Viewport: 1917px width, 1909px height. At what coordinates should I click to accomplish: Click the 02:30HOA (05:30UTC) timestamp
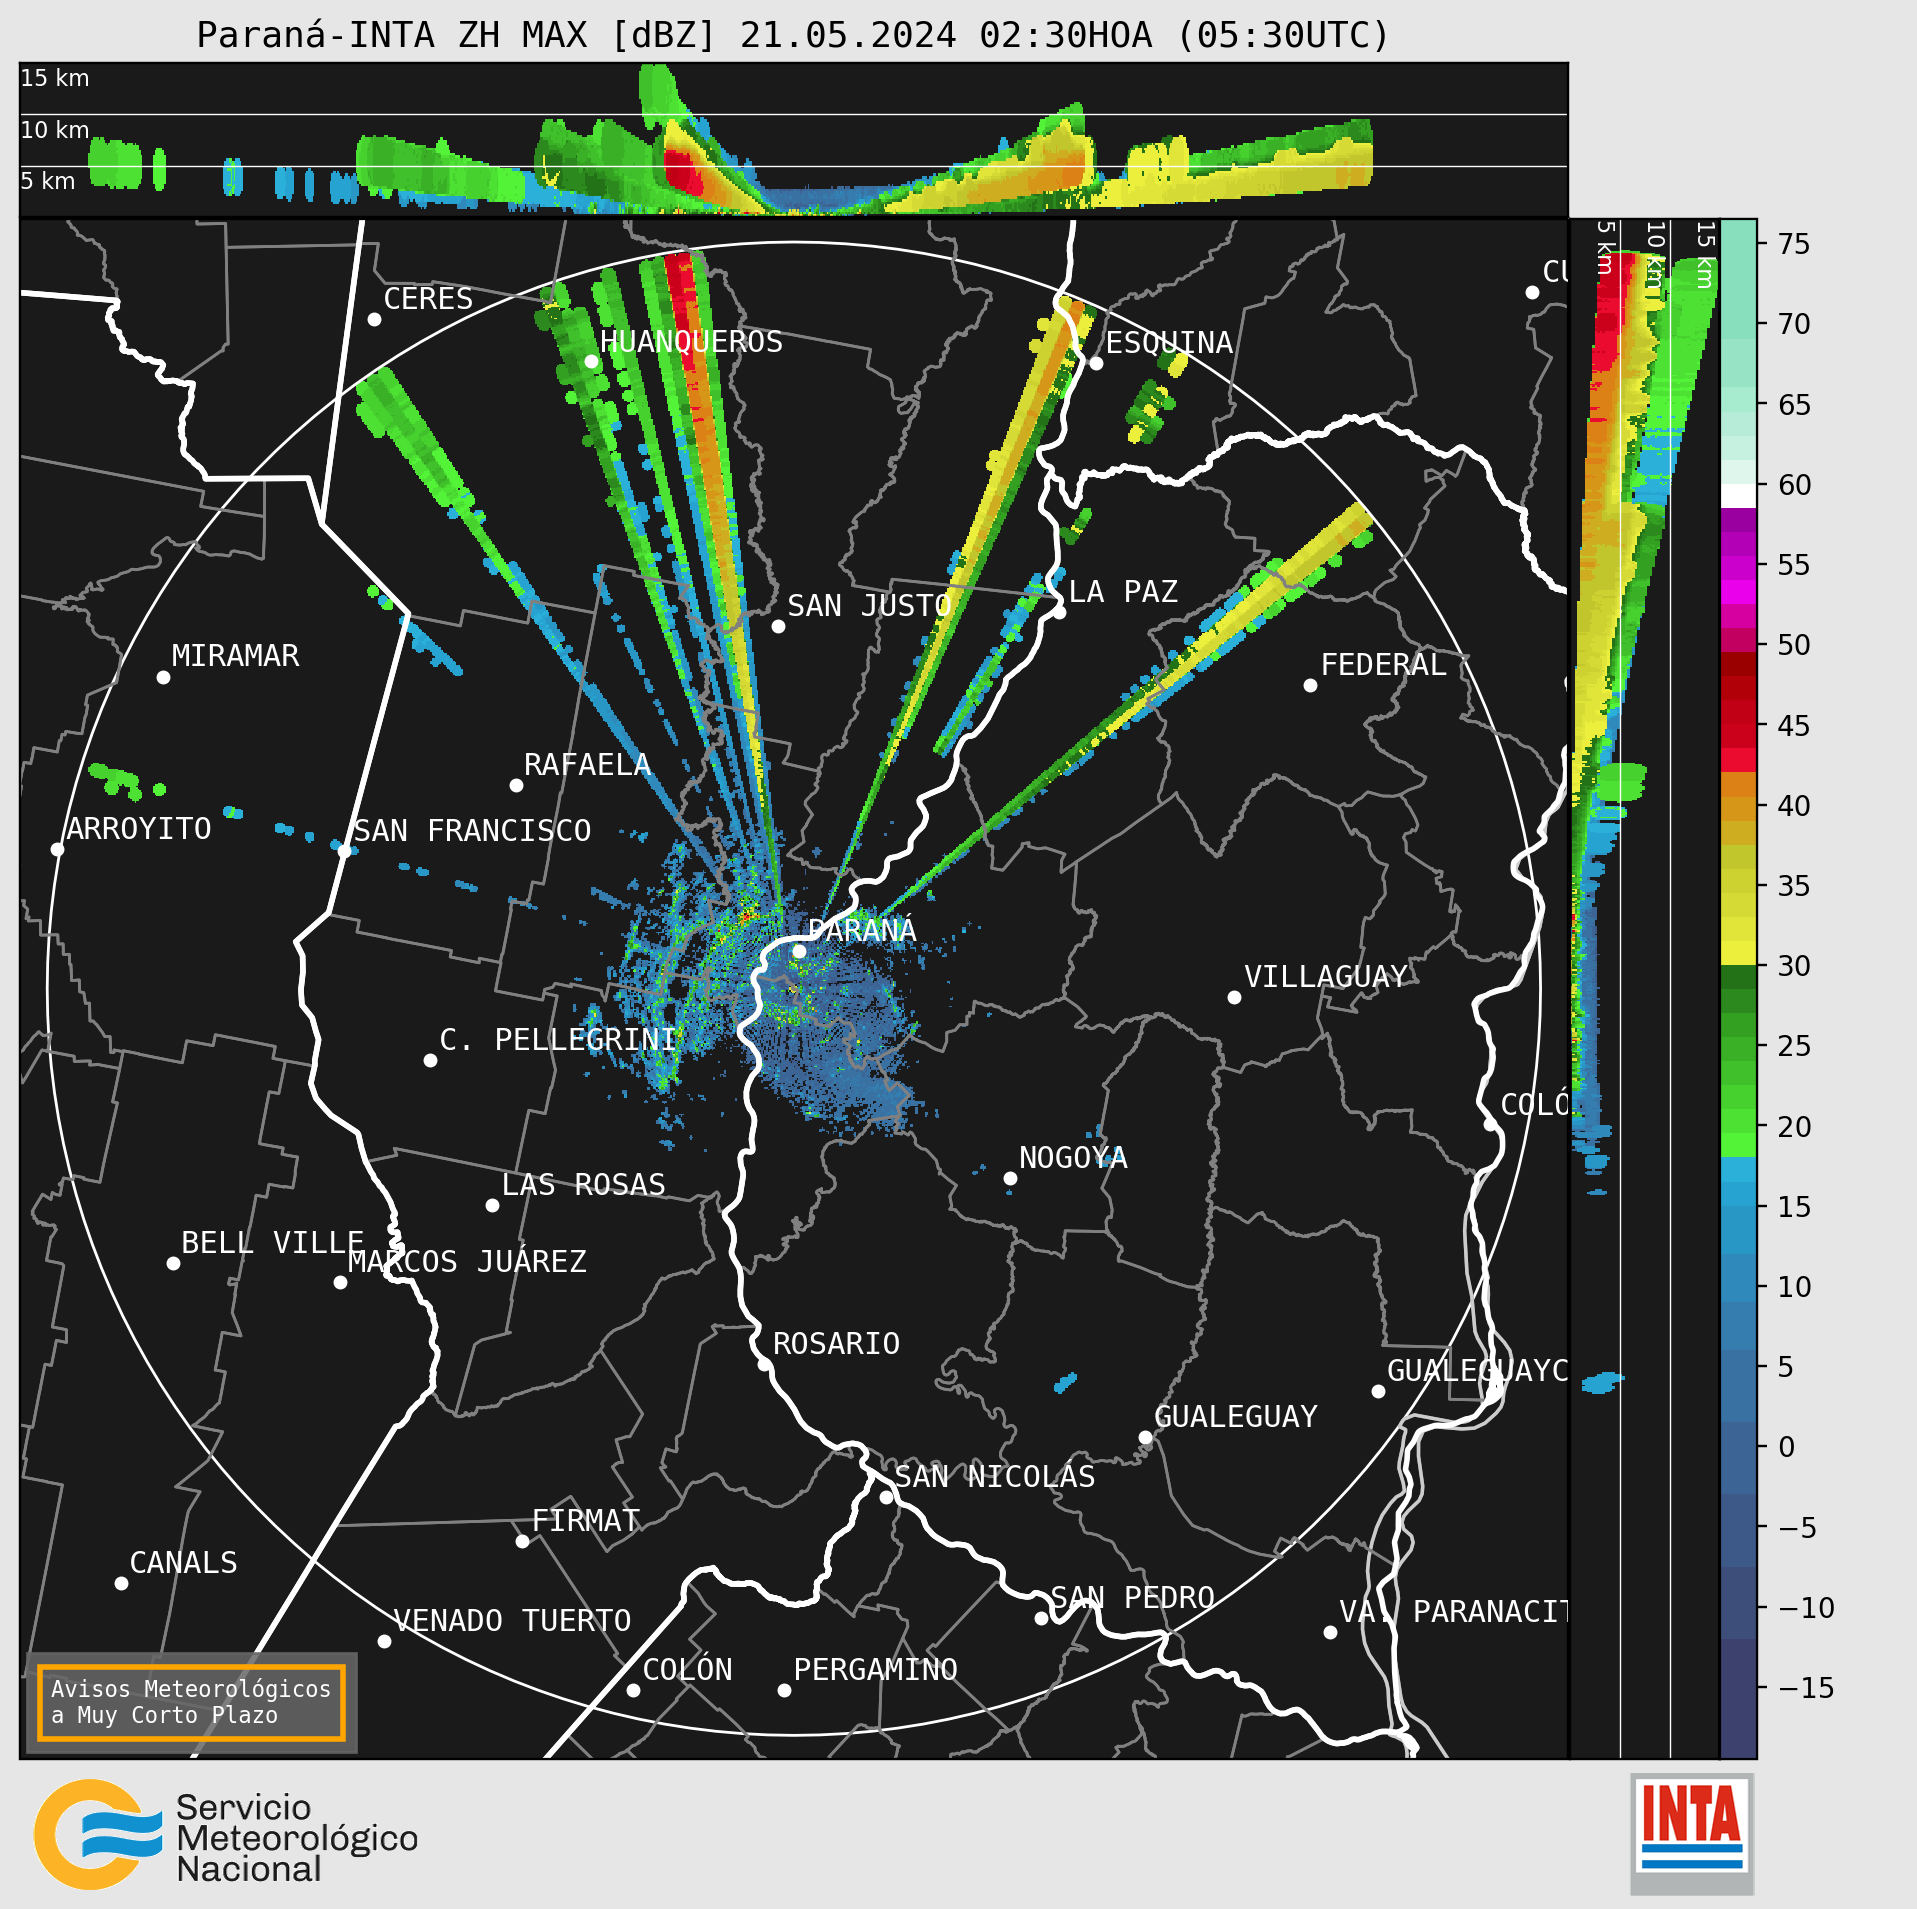click(1184, 35)
